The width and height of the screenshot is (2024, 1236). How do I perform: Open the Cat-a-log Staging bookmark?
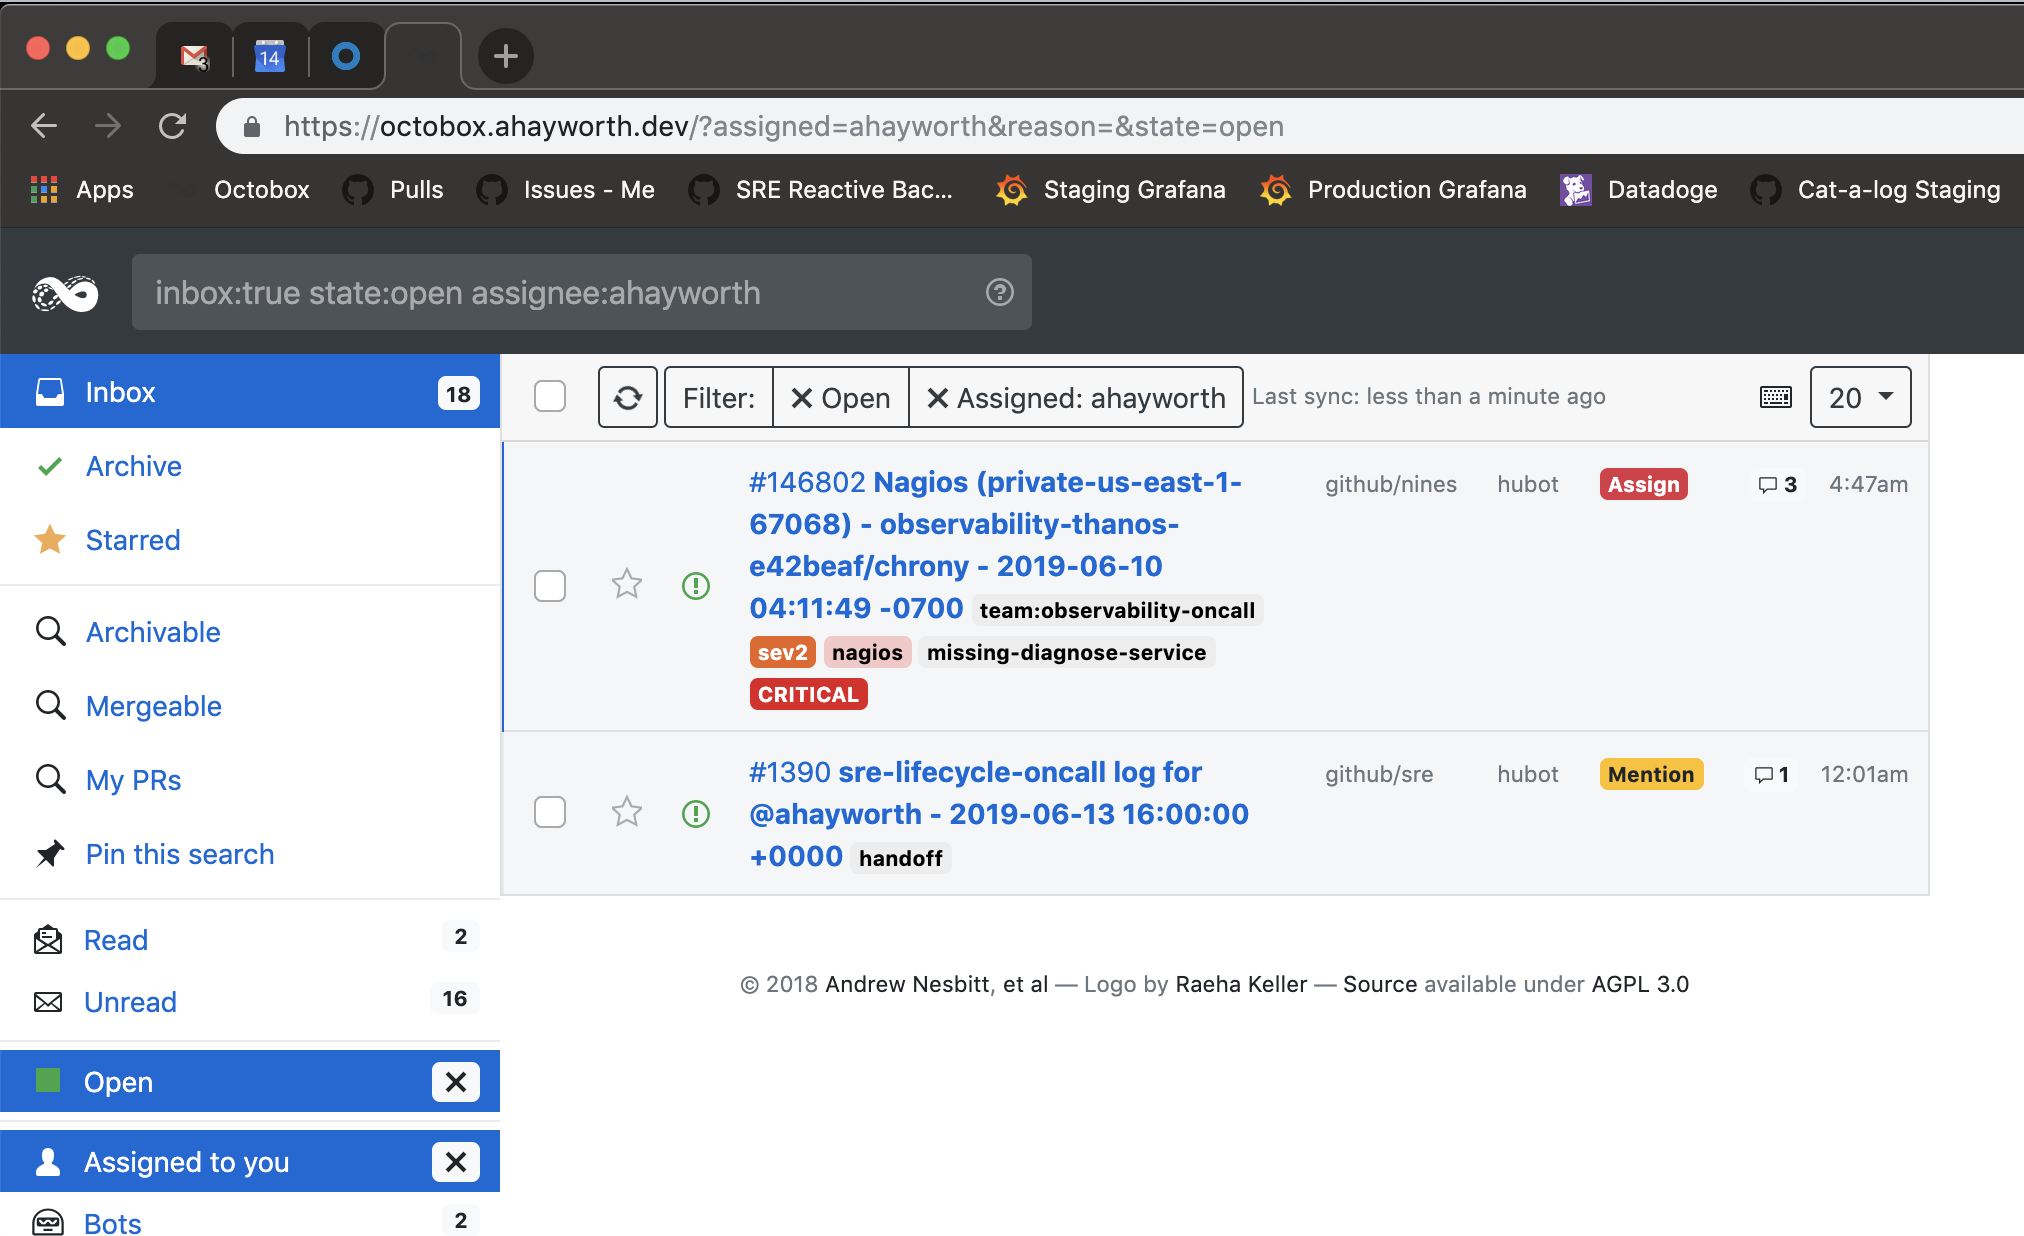(x=1876, y=189)
